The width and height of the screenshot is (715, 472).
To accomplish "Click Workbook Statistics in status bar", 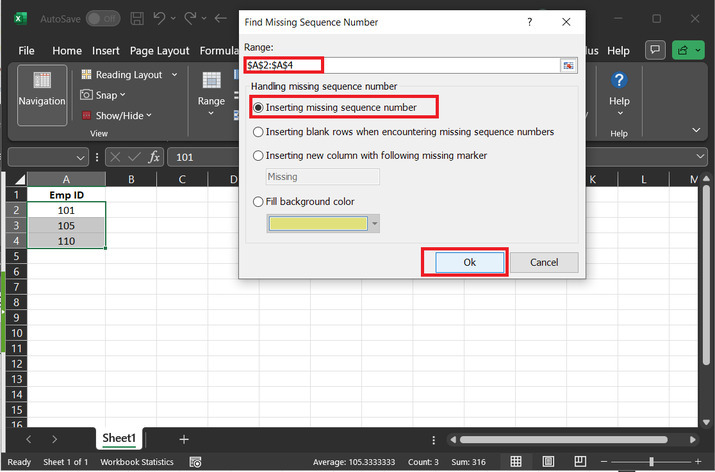I will (x=137, y=462).
